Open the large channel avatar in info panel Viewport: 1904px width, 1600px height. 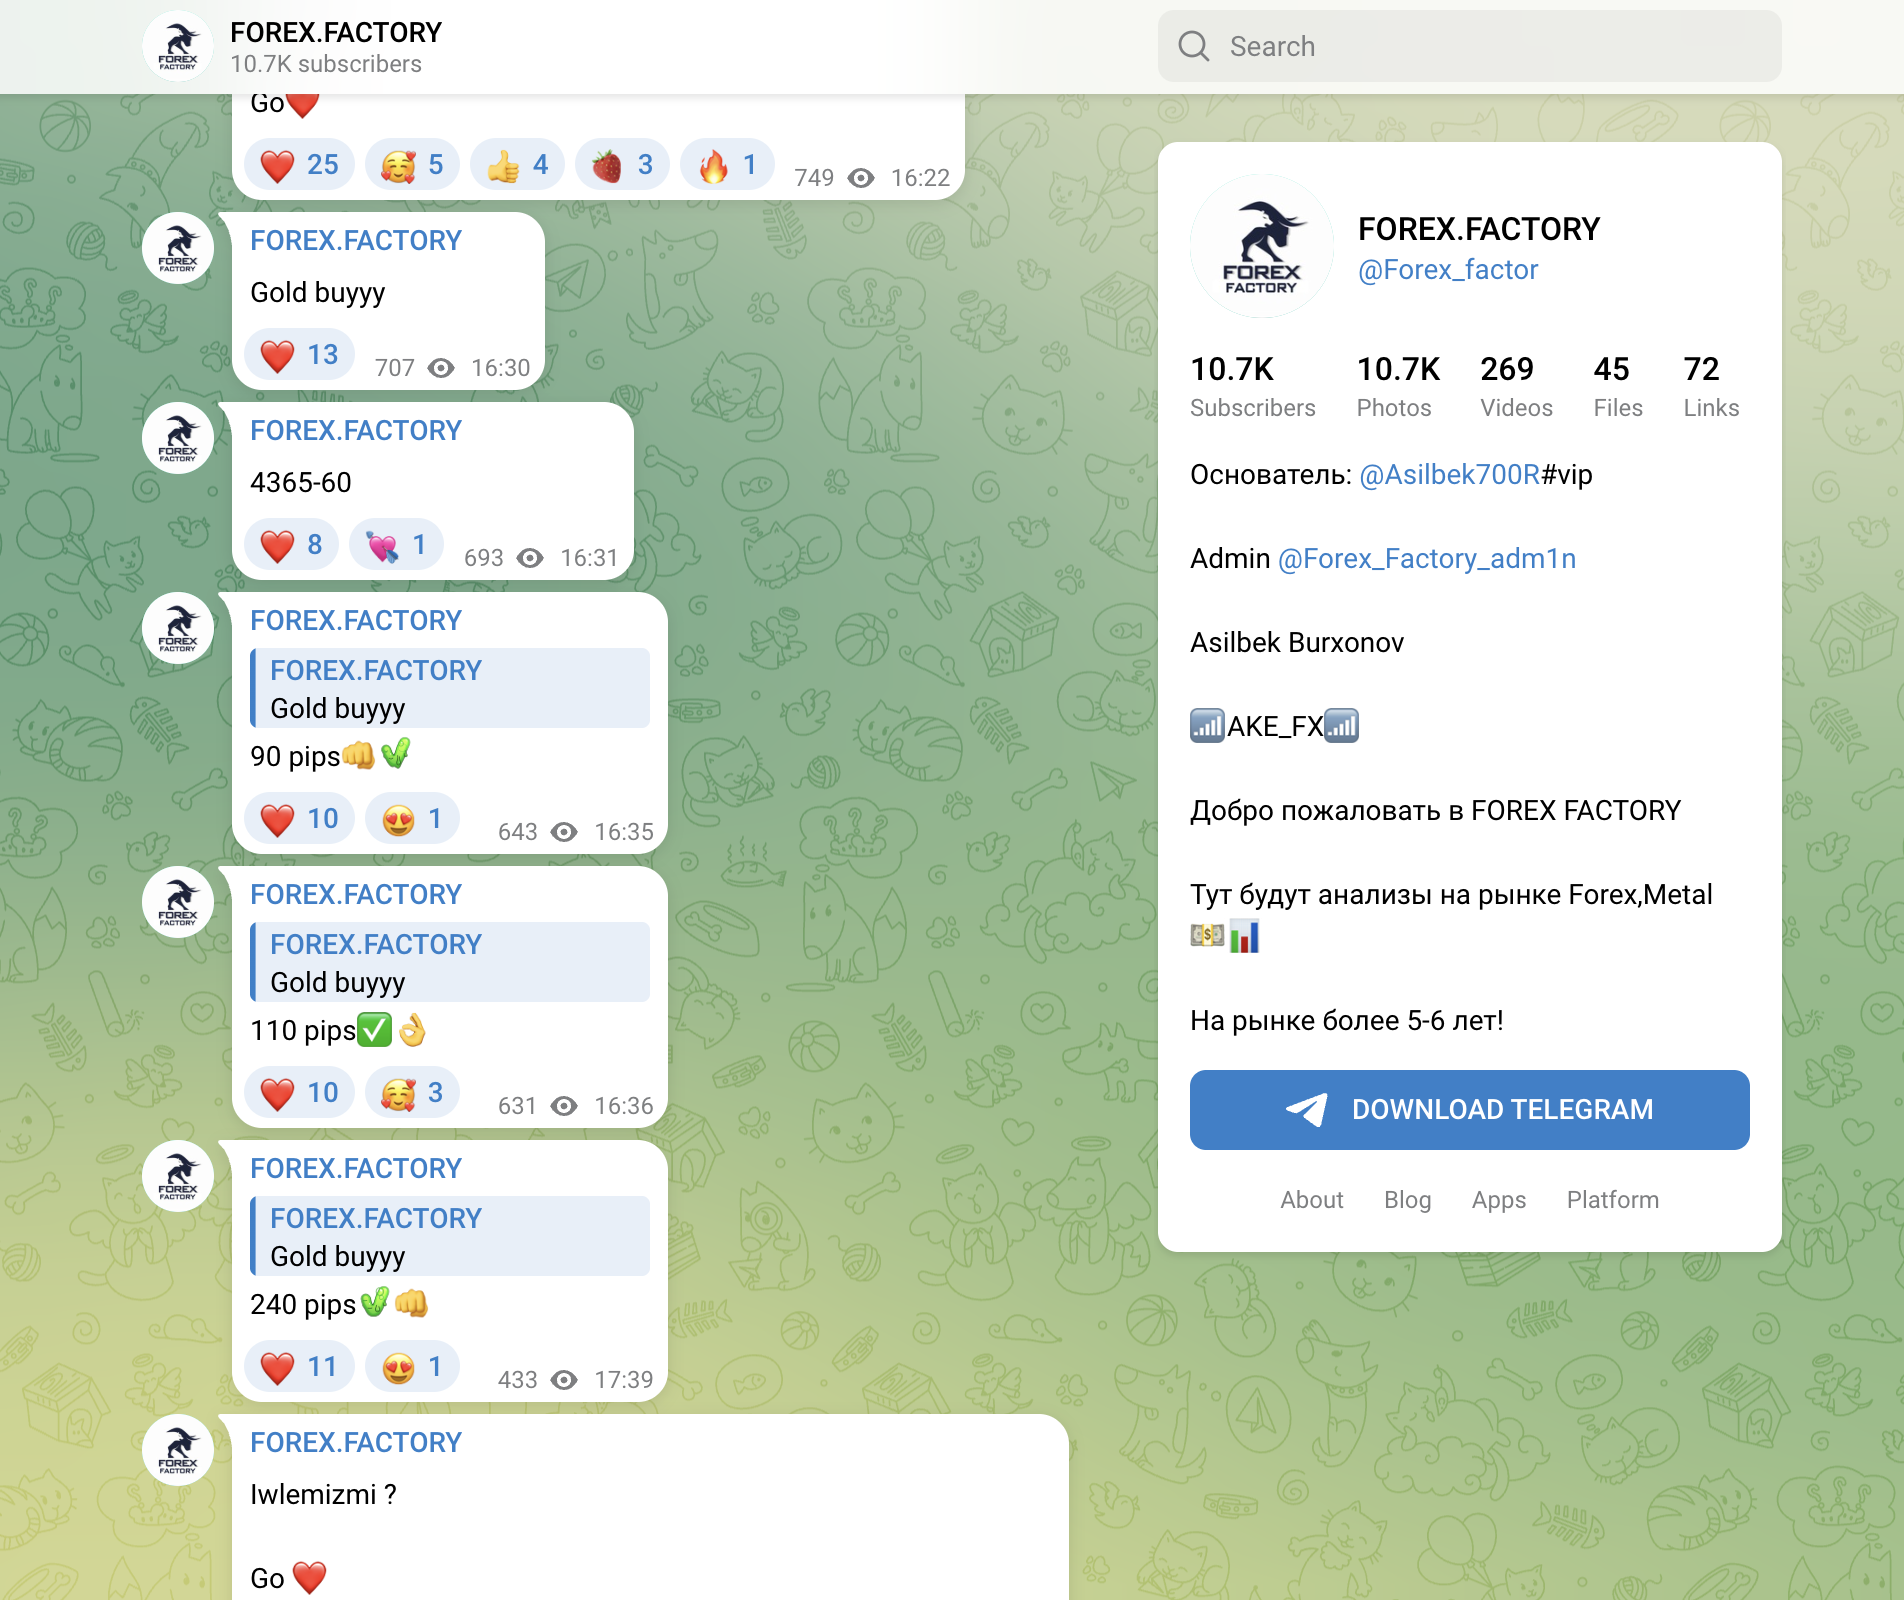coord(1261,246)
